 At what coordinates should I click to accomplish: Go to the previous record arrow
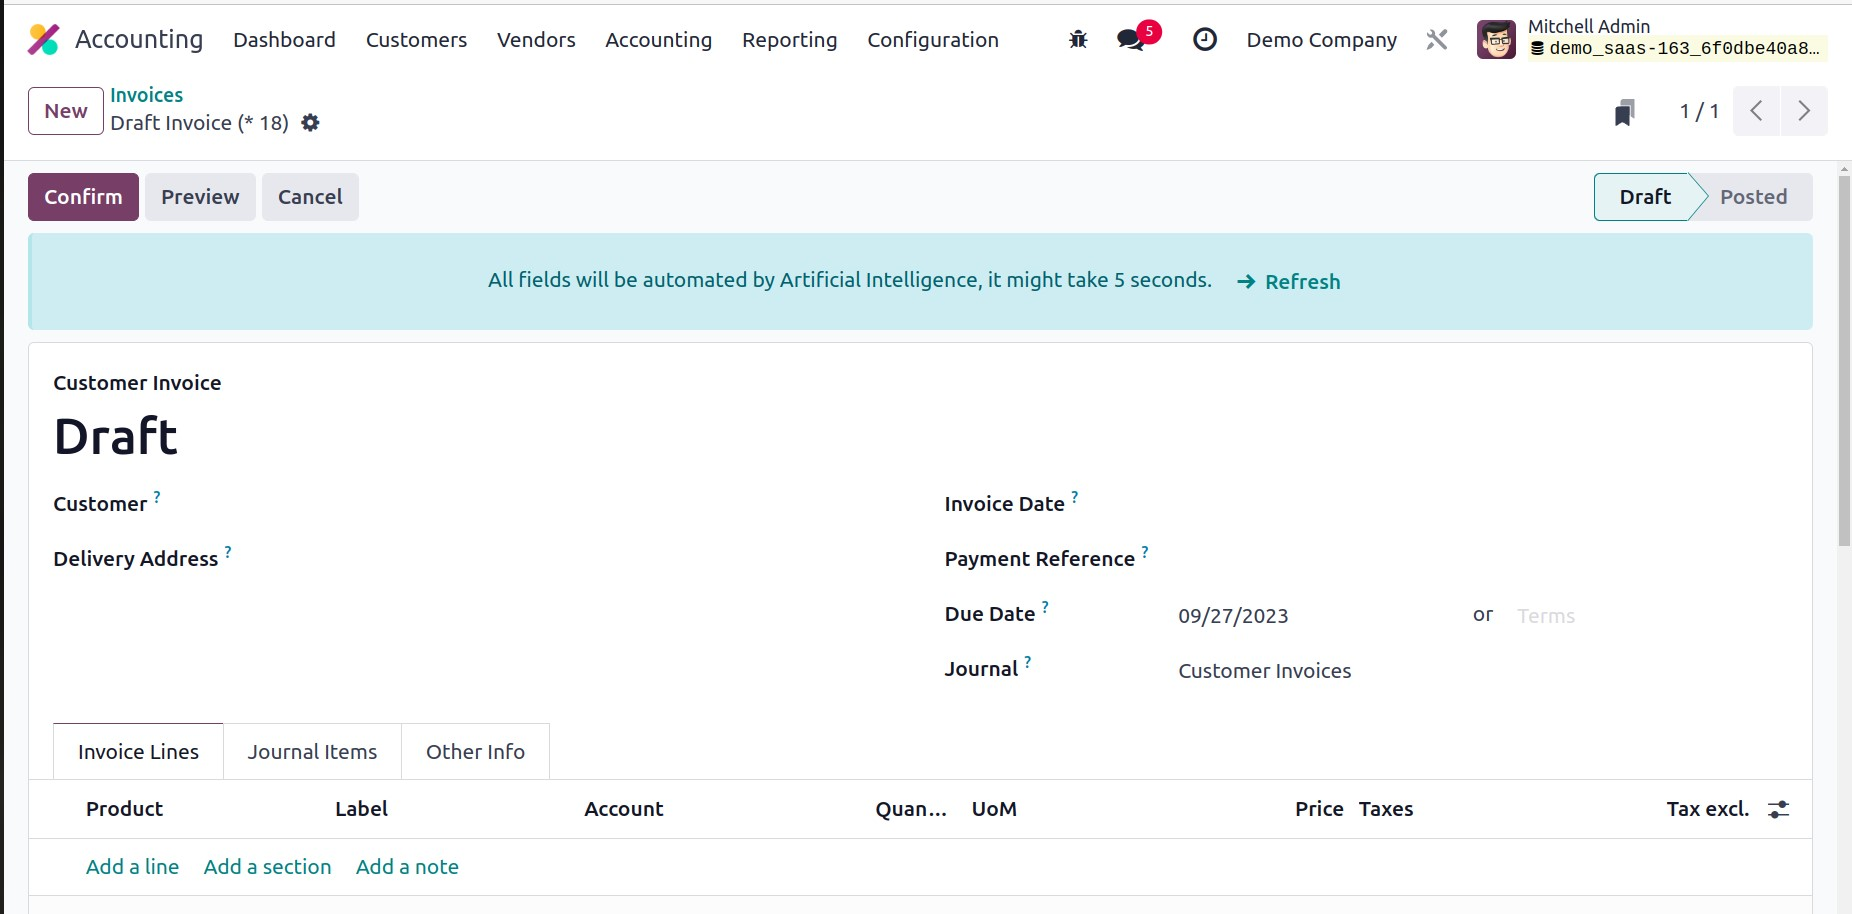[x=1756, y=111]
